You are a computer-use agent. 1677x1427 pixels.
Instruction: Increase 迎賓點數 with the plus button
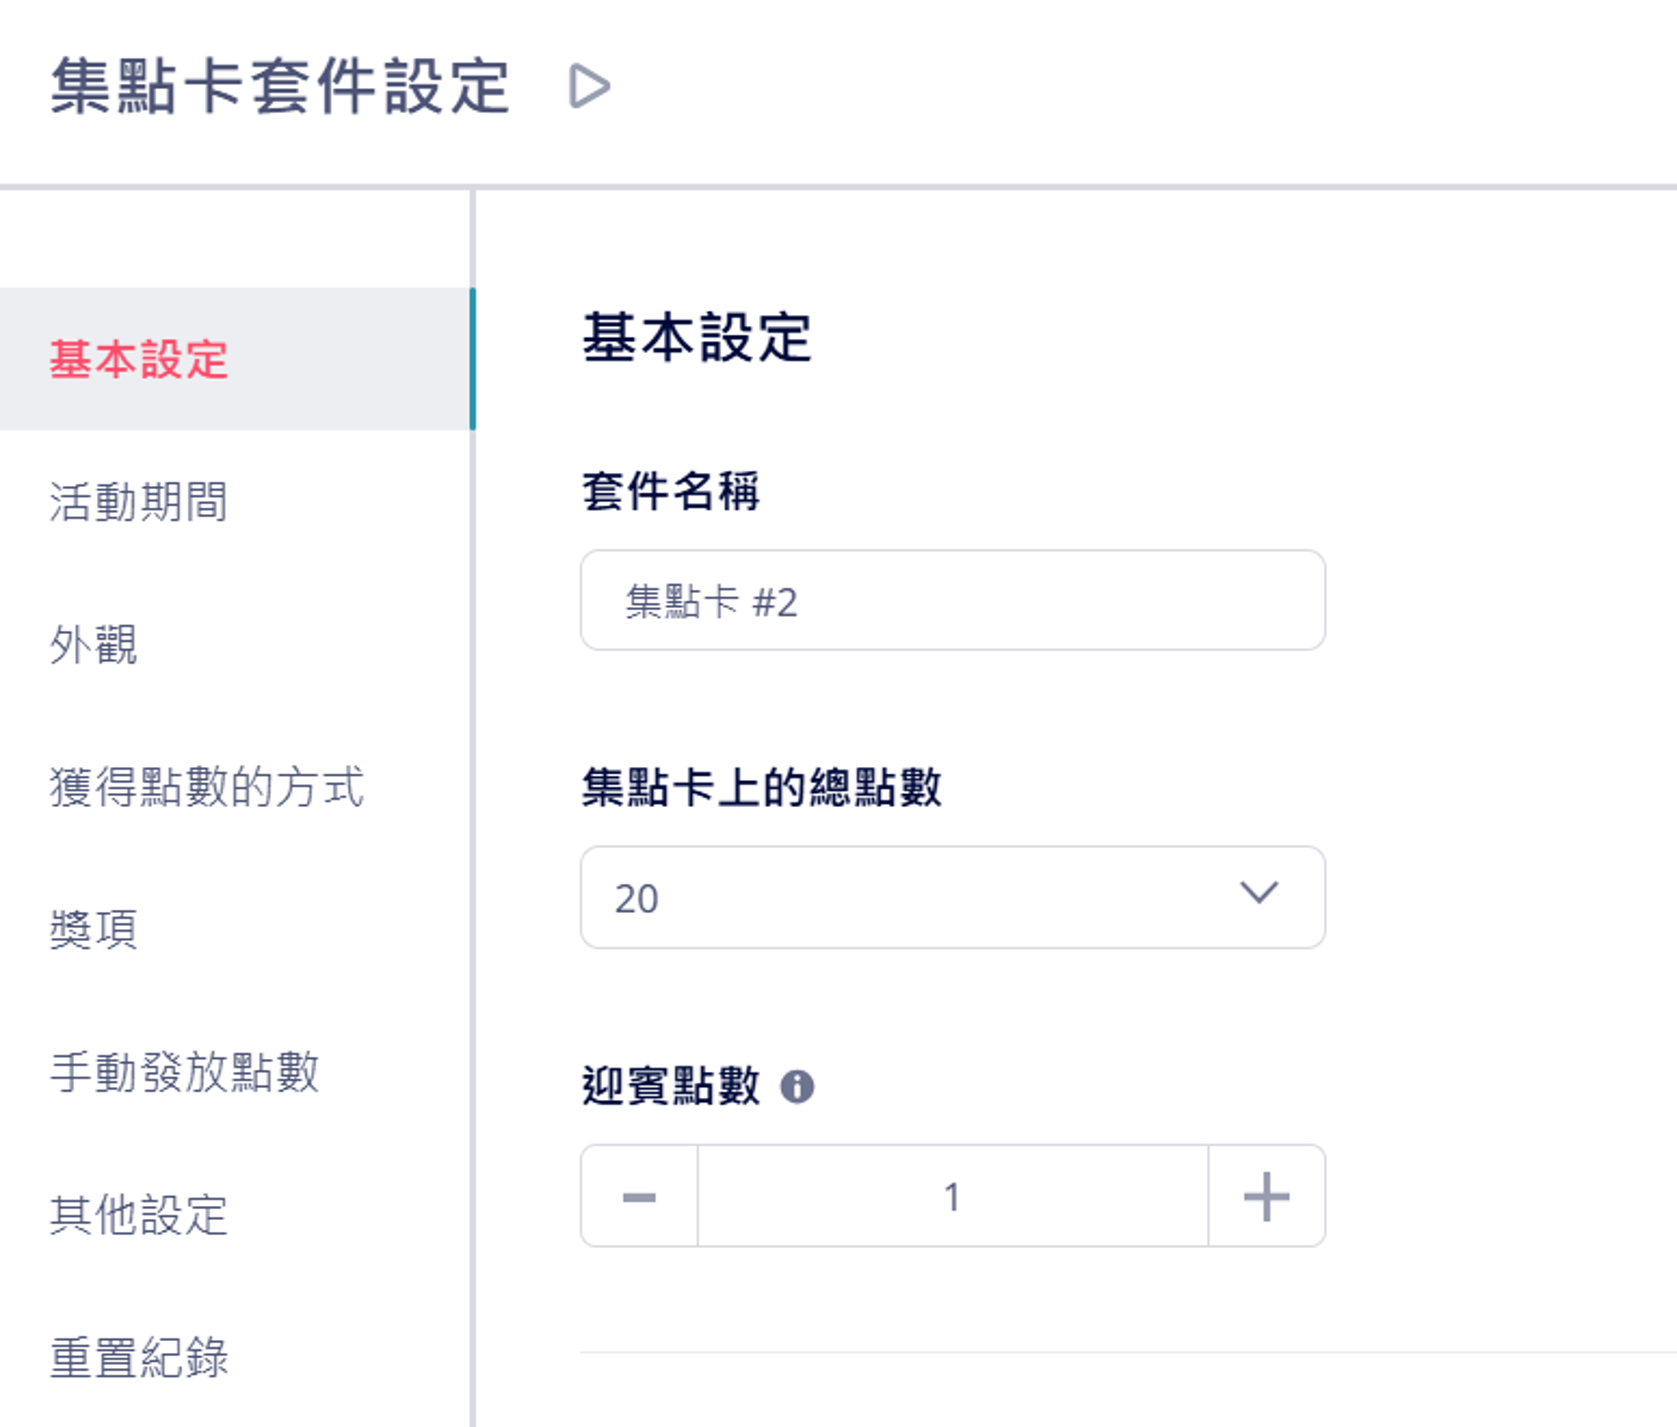tap(1266, 1196)
